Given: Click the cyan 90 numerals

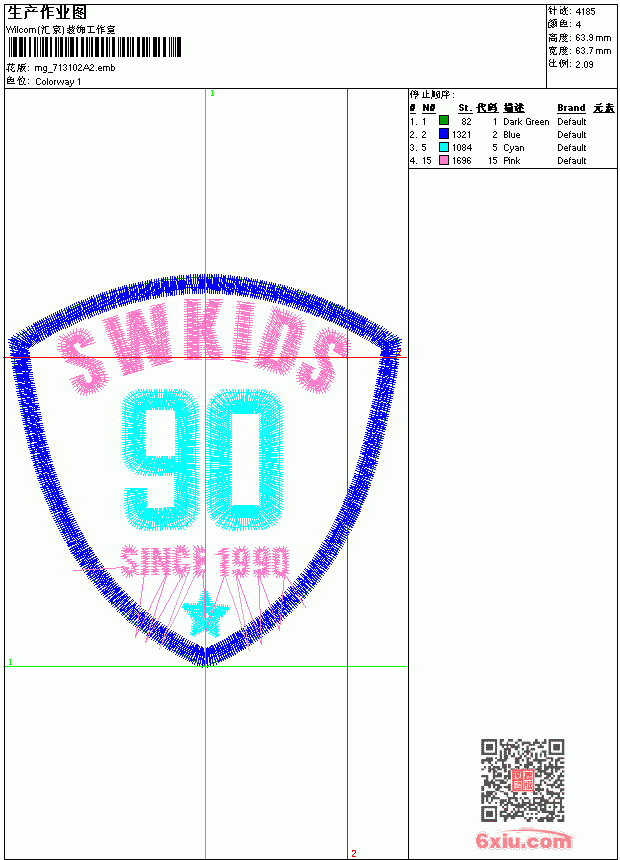Looking at the screenshot, I should (x=202, y=460).
